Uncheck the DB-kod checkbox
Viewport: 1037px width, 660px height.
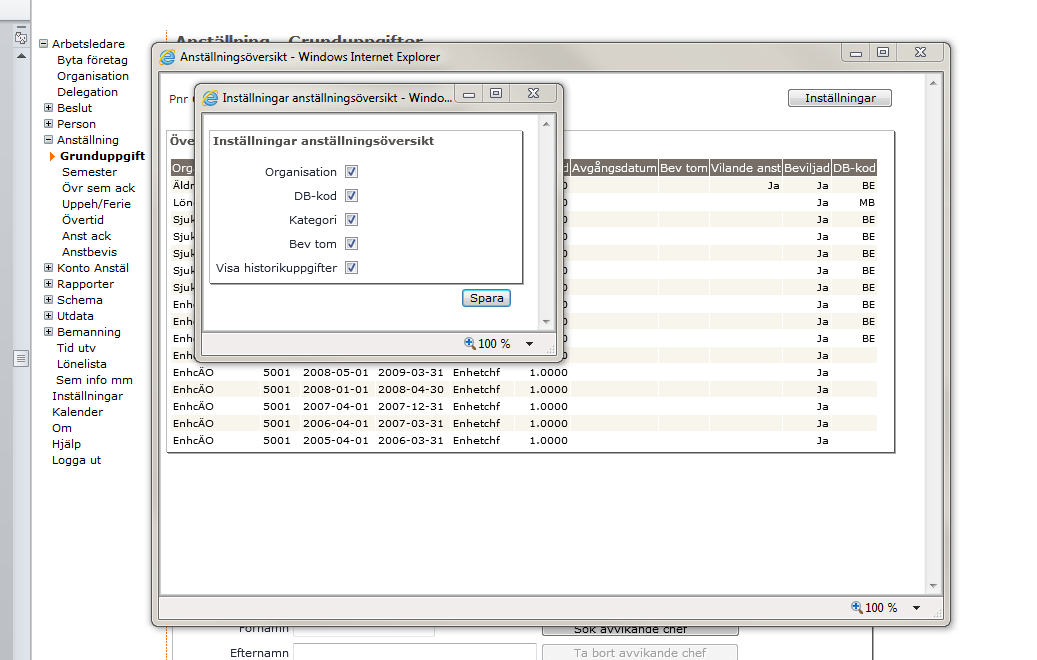pyautogui.click(x=351, y=196)
